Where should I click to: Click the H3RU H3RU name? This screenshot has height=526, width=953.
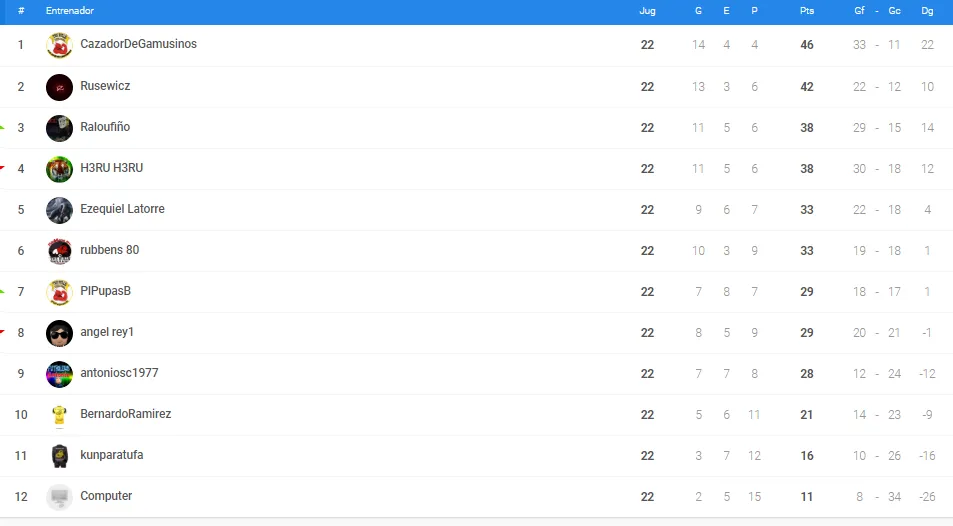click(x=112, y=168)
